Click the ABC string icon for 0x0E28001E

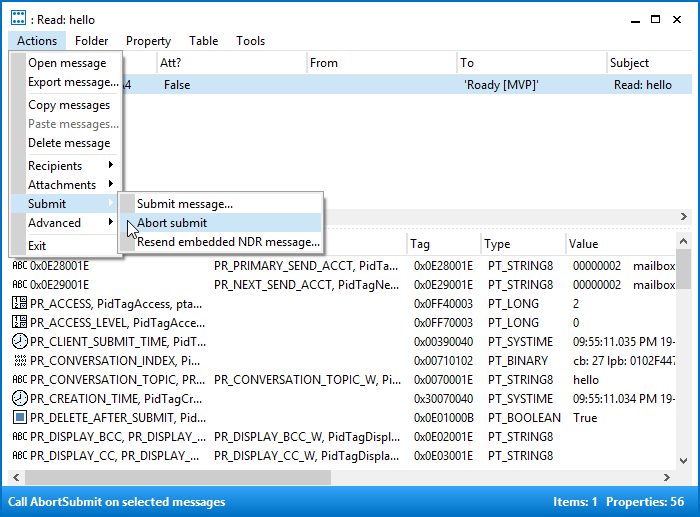click(19, 266)
